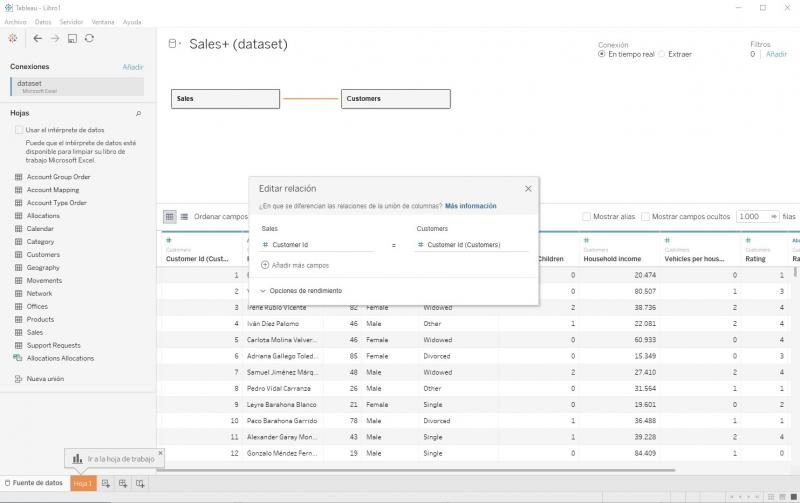The height and width of the screenshot is (503, 800).
Task: Click Añadir under Filtros
Action: click(x=776, y=54)
